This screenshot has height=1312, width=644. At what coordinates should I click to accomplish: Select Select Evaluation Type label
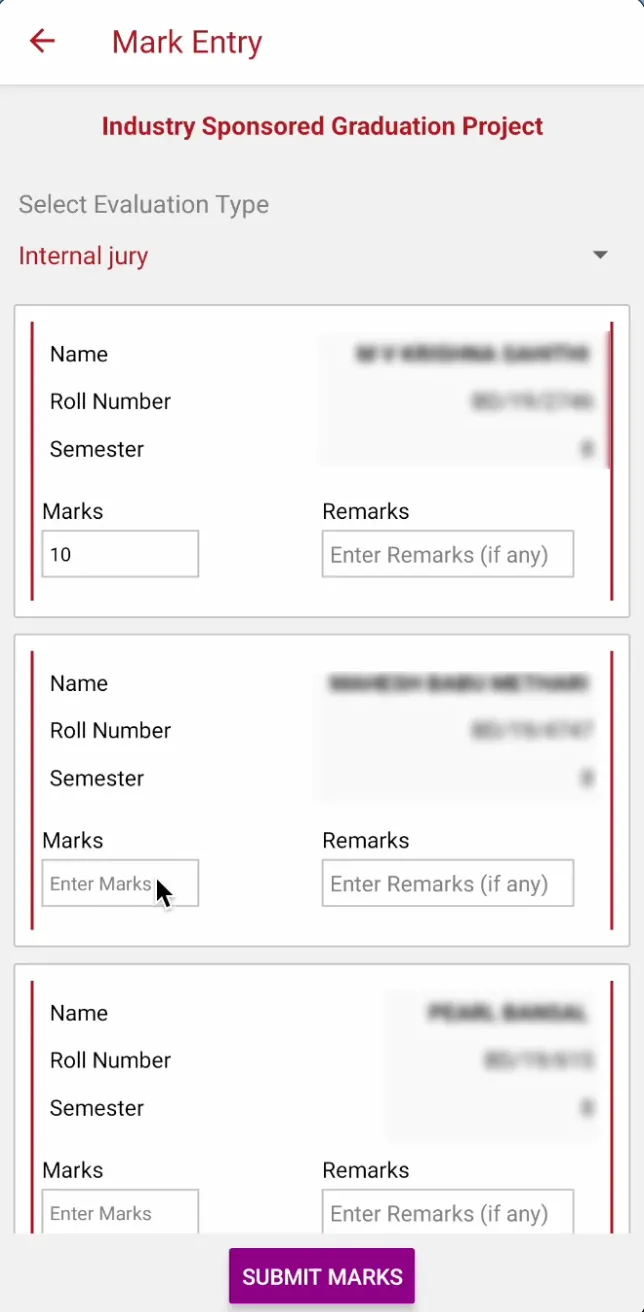(143, 205)
